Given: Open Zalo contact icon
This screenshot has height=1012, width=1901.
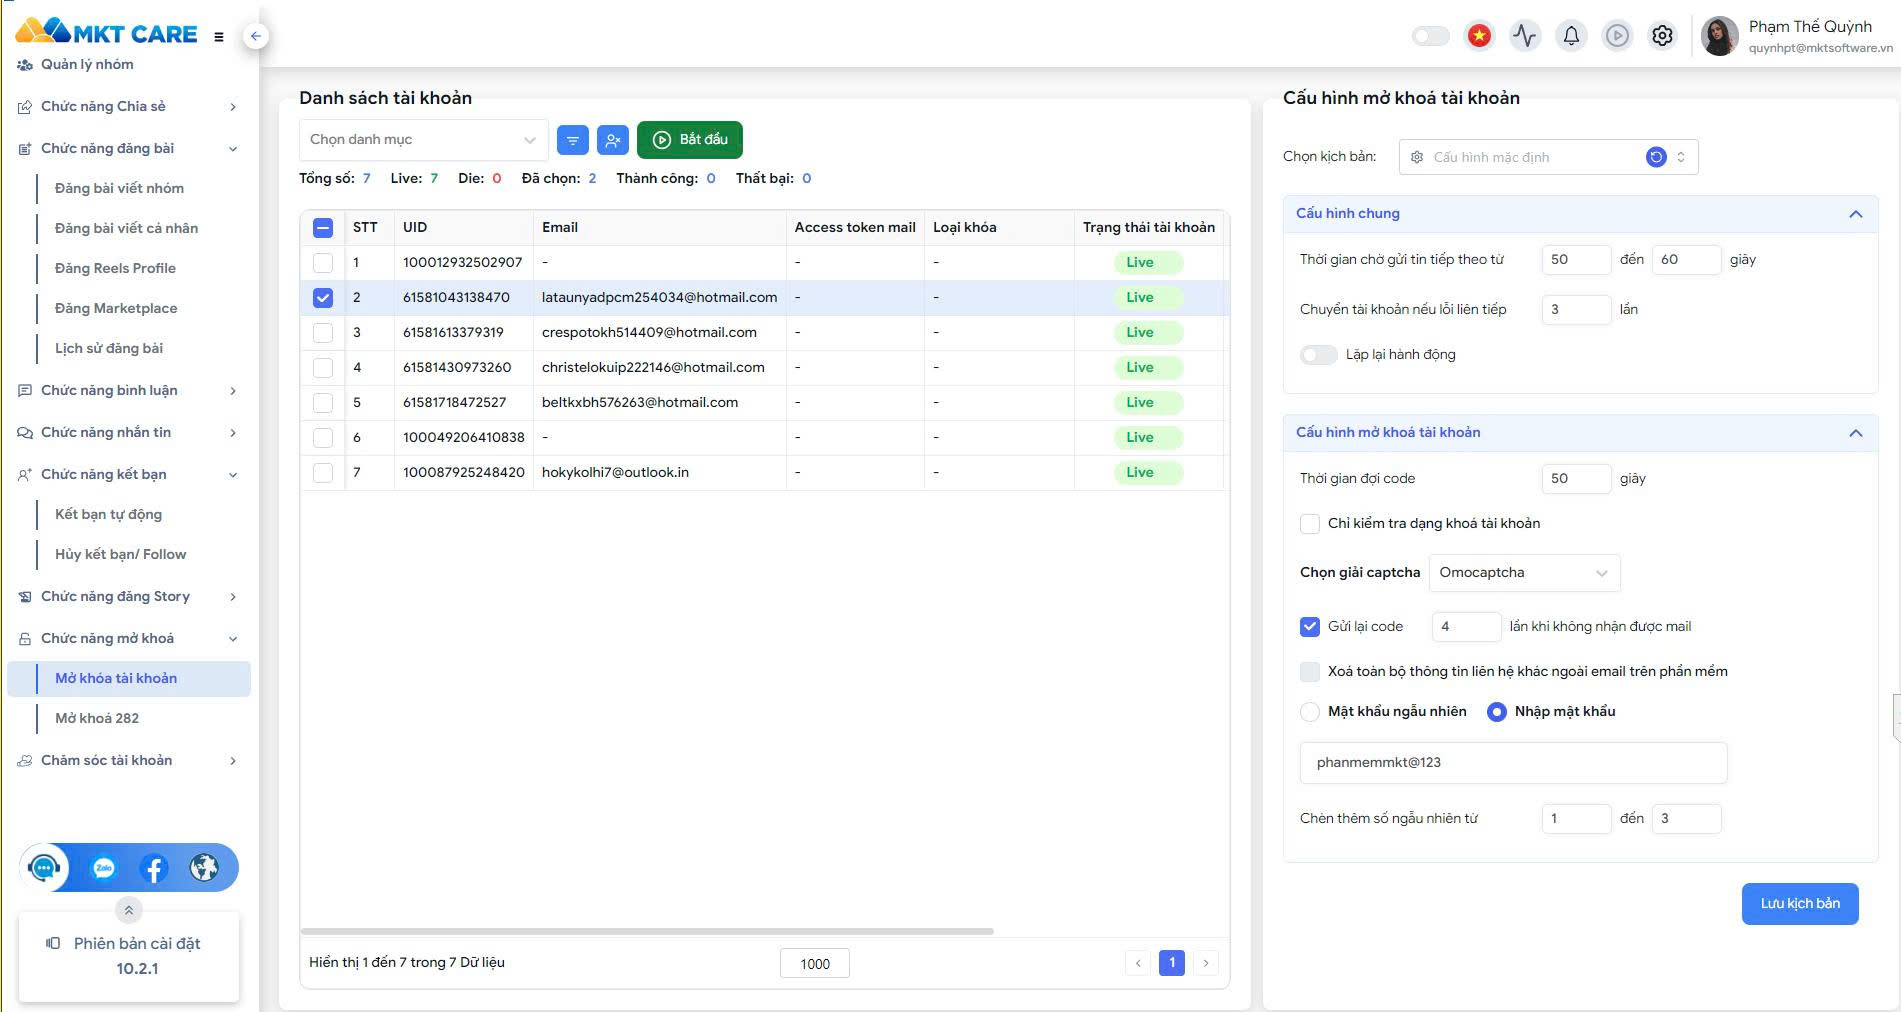Looking at the screenshot, I should pos(104,868).
